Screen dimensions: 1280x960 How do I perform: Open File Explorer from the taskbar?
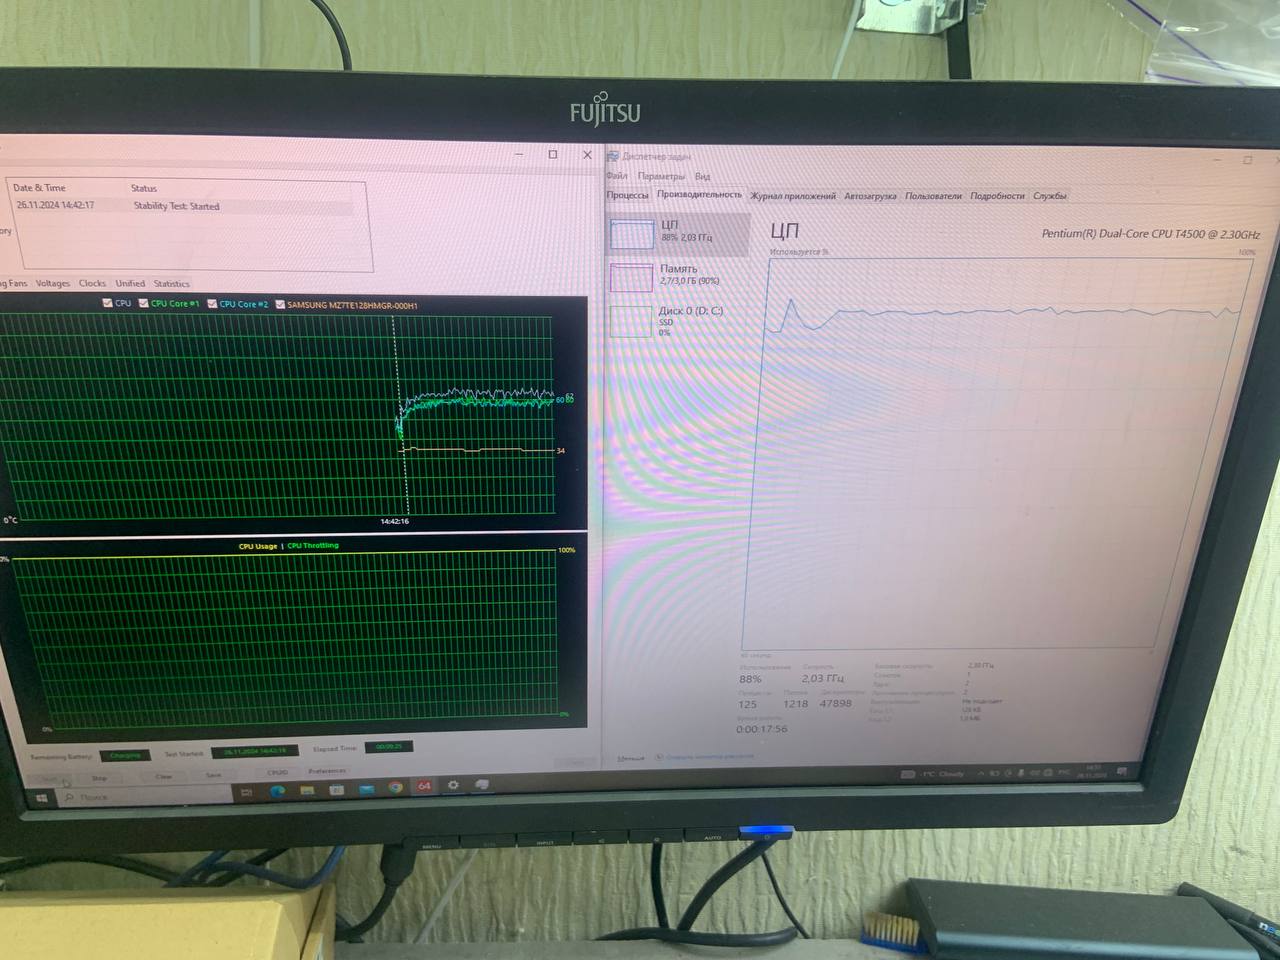click(307, 790)
